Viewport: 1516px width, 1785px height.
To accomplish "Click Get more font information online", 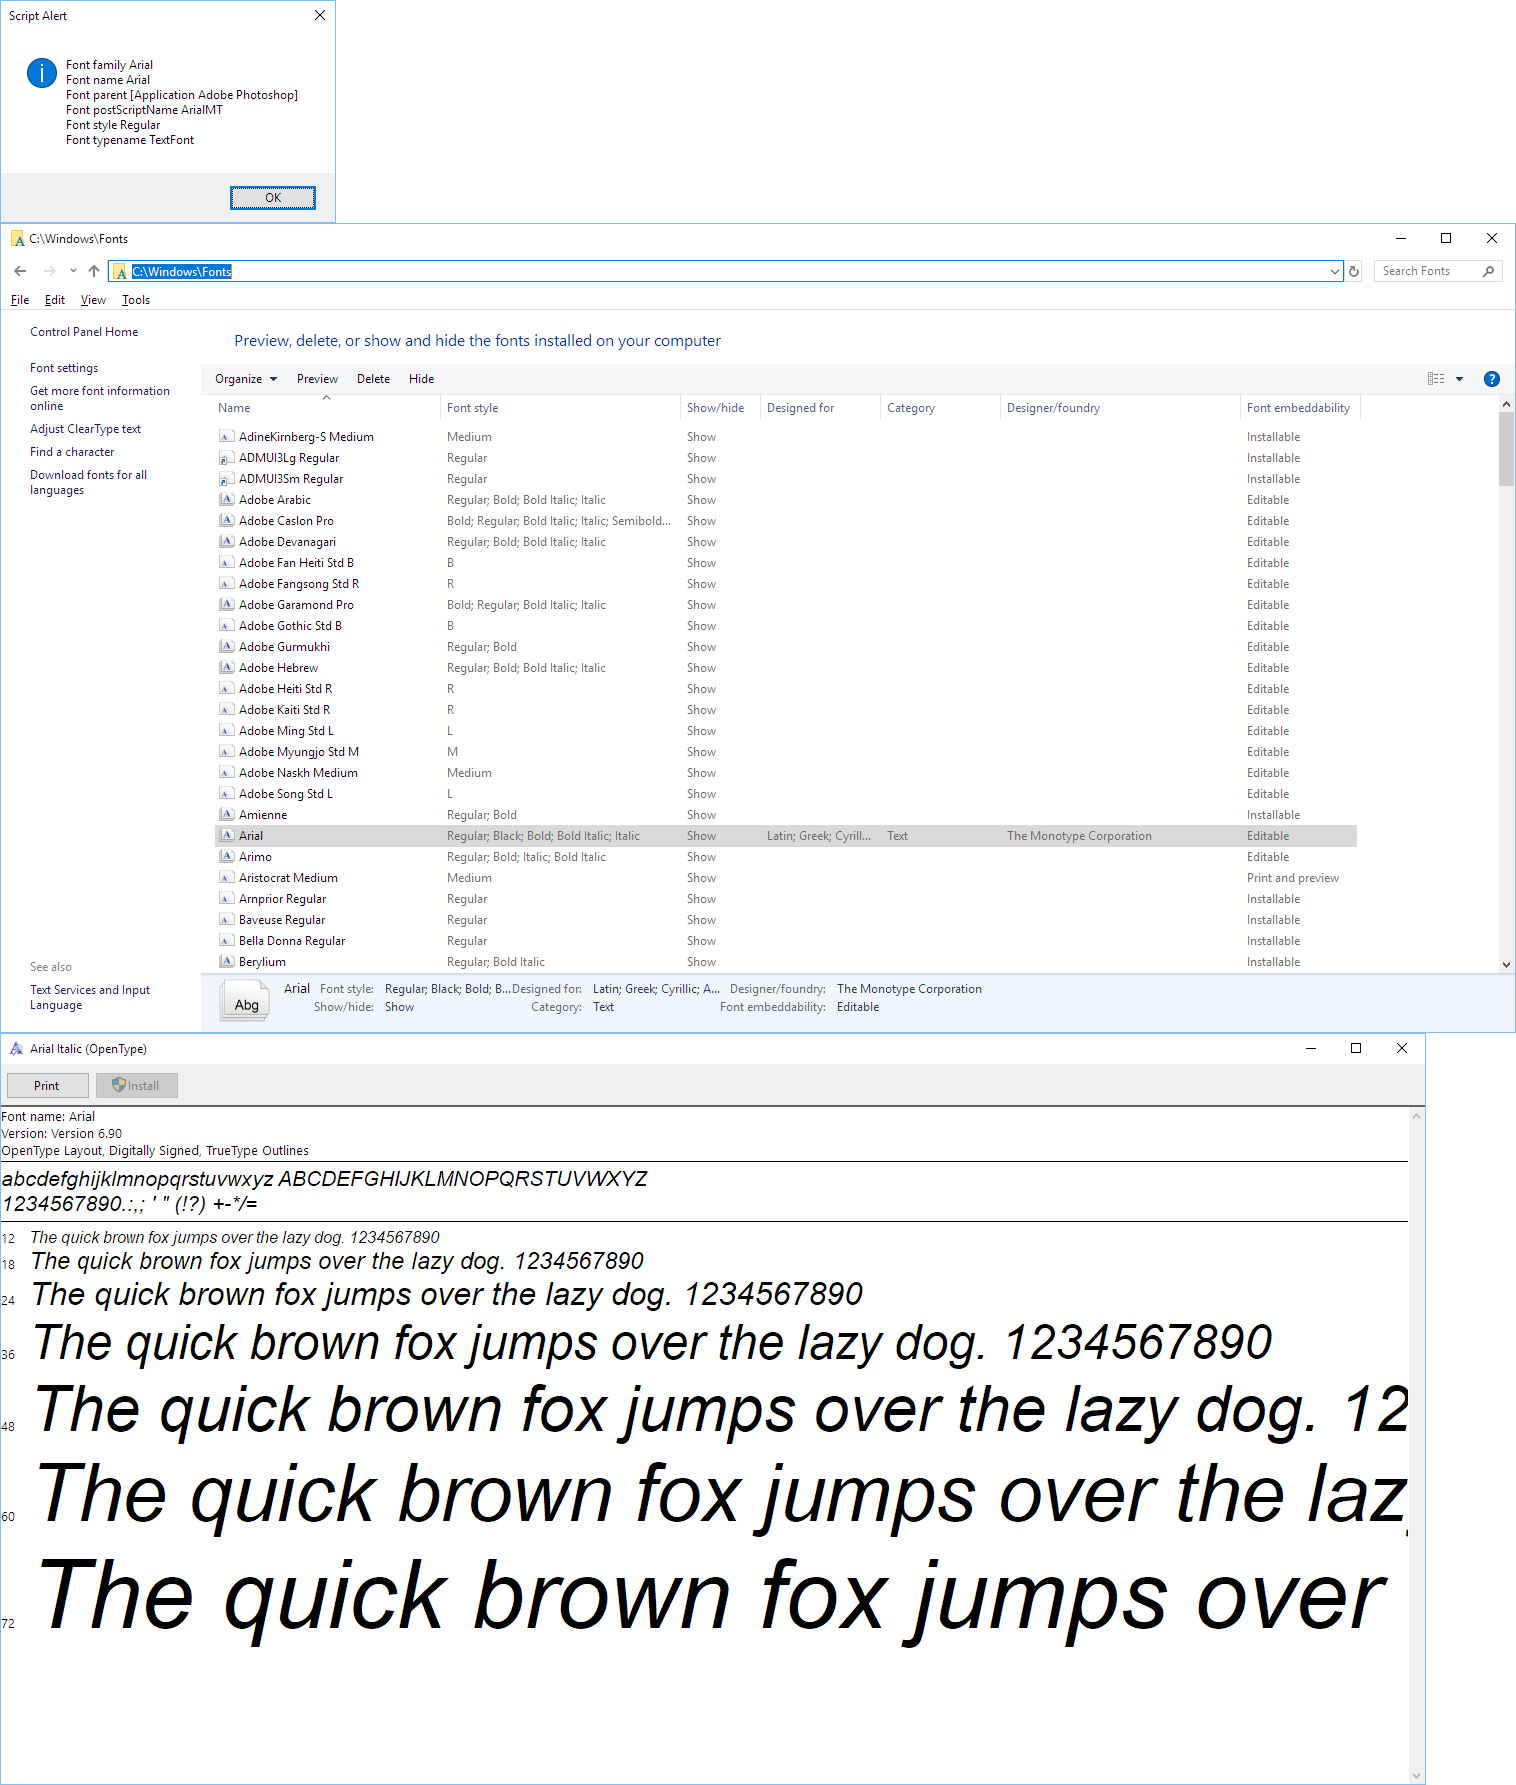I will click(x=100, y=398).
